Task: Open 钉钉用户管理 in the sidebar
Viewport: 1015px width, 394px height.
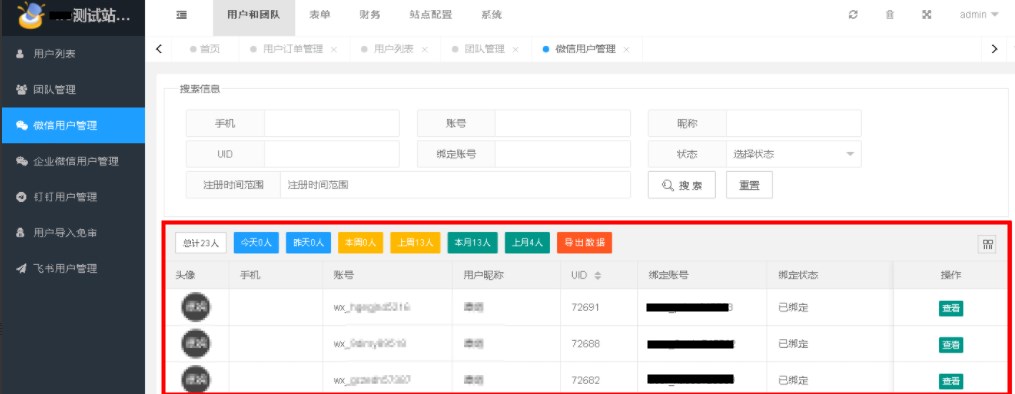Action: pyautogui.click(x=72, y=197)
